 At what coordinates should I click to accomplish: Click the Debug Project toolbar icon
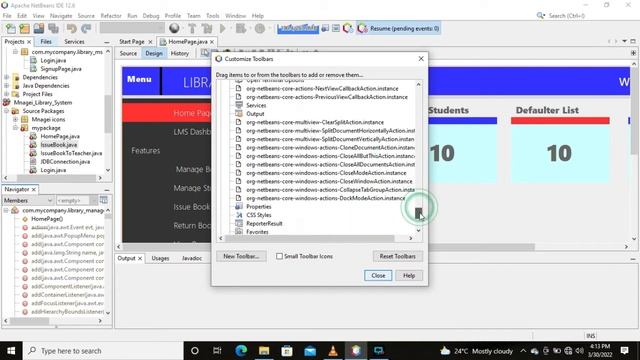point(241,29)
